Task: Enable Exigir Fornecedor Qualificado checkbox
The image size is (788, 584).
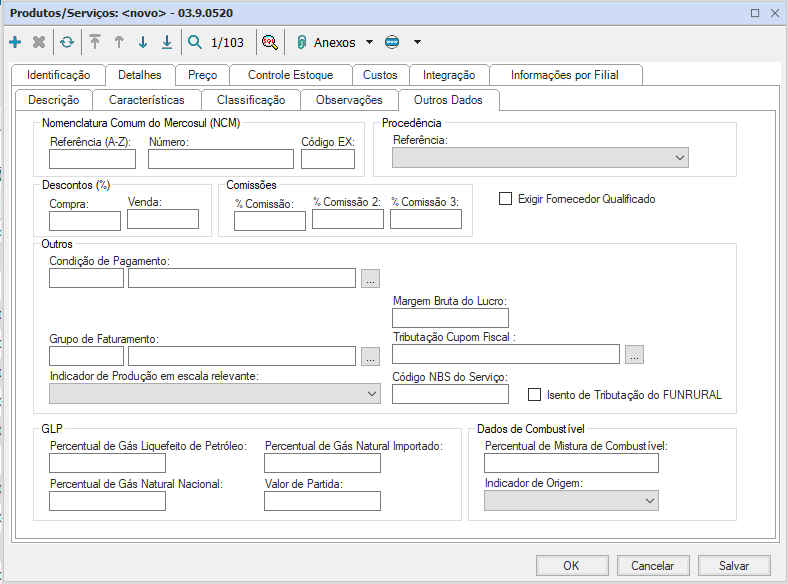Action: tap(505, 199)
